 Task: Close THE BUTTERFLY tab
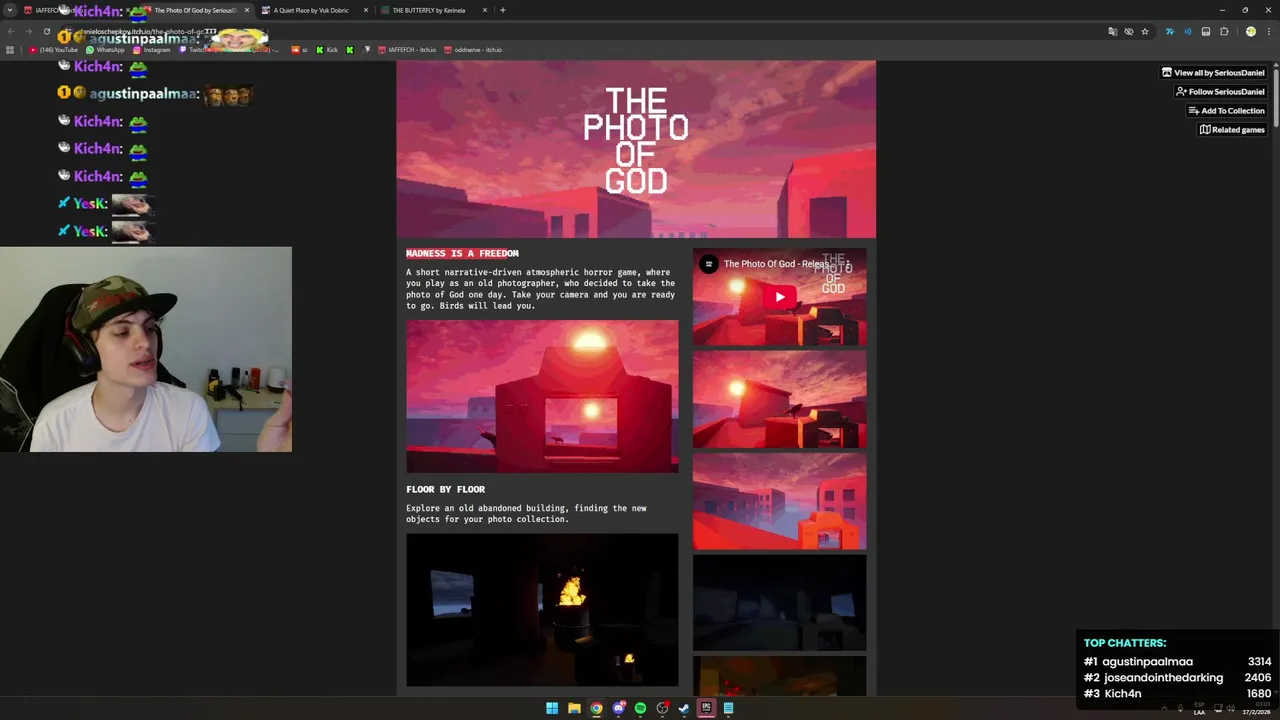[x=485, y=10]
